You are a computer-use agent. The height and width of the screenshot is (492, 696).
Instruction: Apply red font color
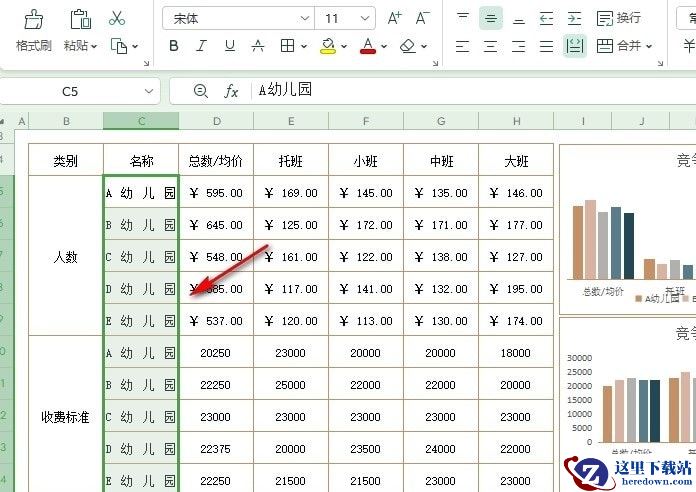[x=368, y=46]
